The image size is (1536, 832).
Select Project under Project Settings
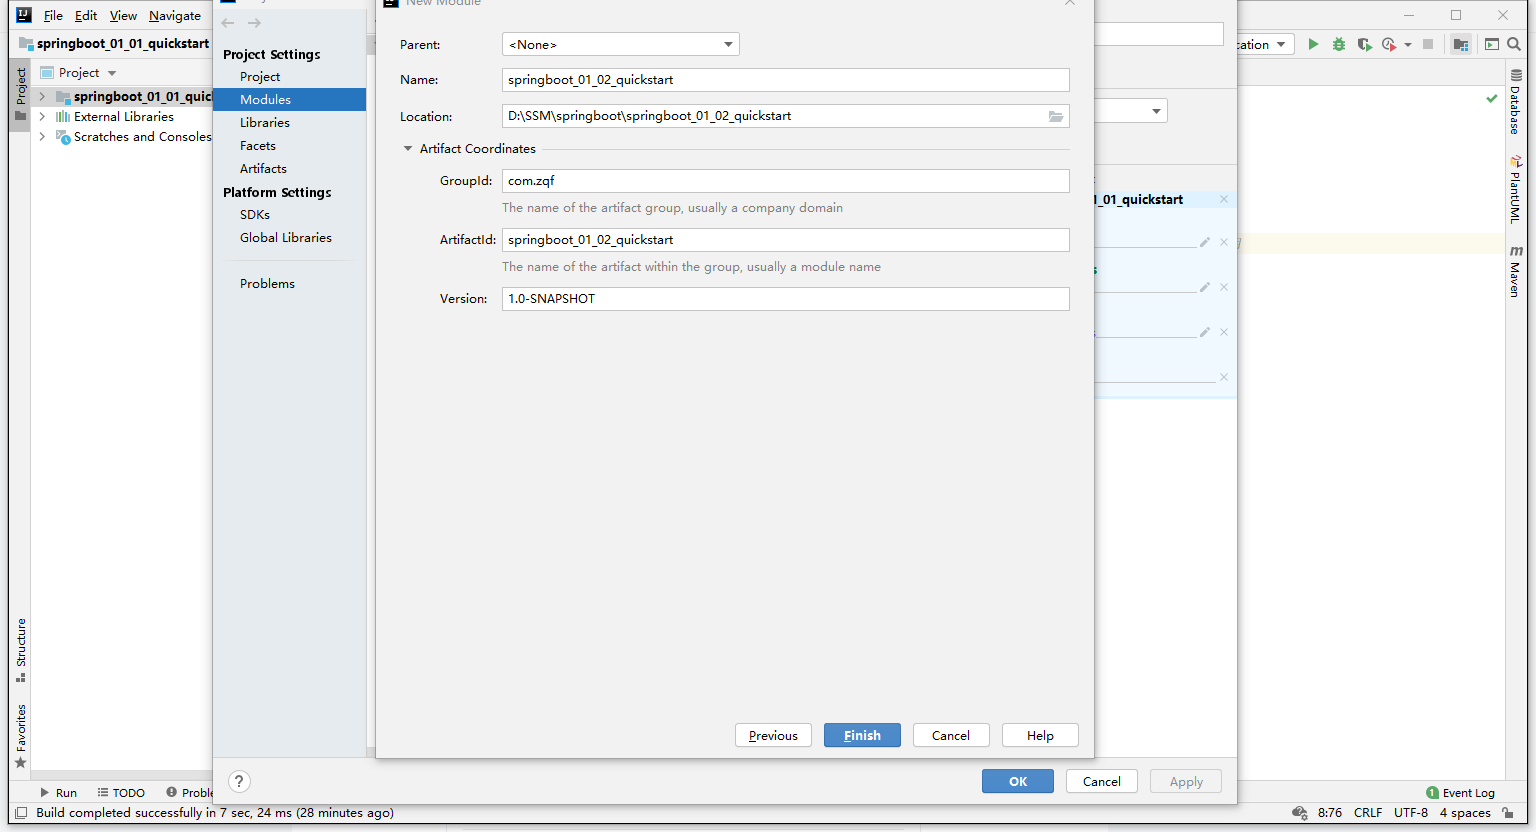coord(260,77)
